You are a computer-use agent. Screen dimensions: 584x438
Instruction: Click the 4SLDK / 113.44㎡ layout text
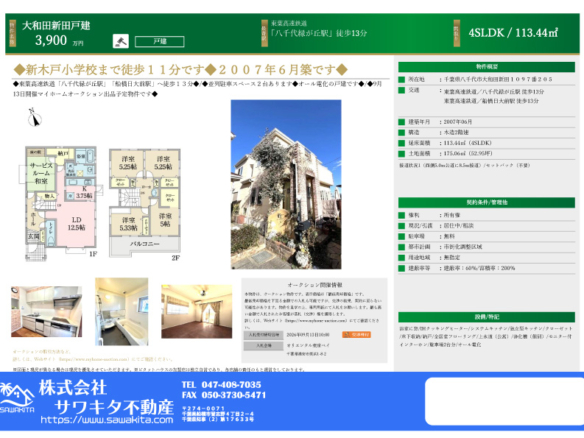pos(513,33)
